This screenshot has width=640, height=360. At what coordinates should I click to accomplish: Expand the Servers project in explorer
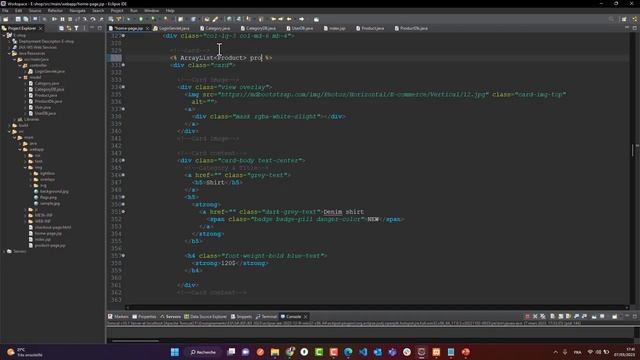coord(4,251)
